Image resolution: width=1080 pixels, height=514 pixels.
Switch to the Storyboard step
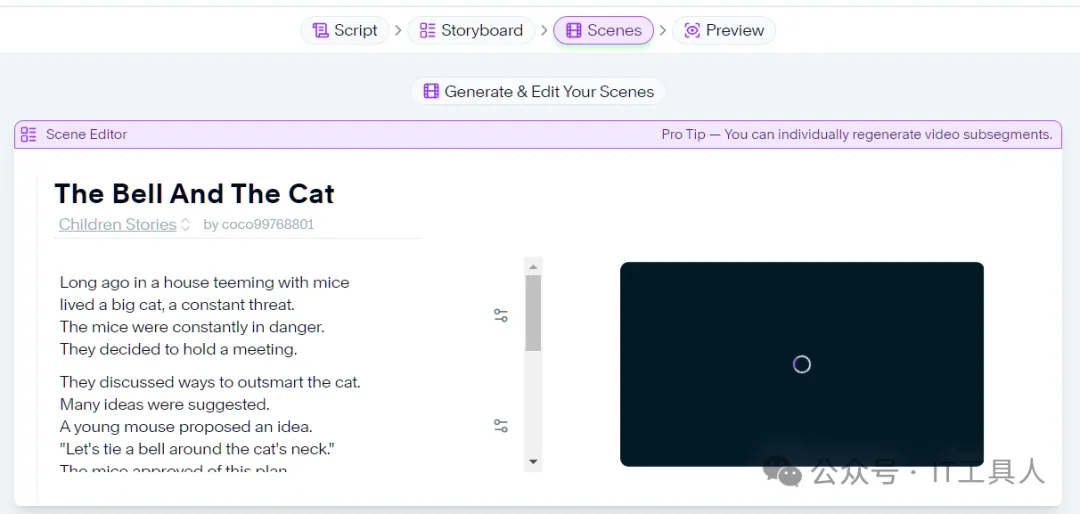(x=471, y=30)
